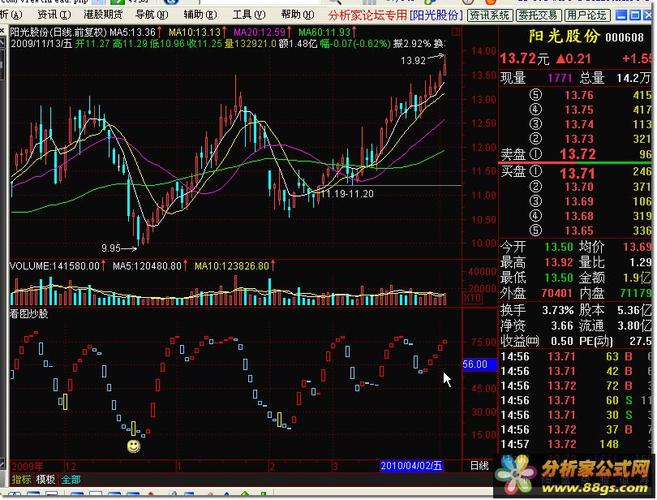Click the smiley face buy signal icon

click(134, 446)
